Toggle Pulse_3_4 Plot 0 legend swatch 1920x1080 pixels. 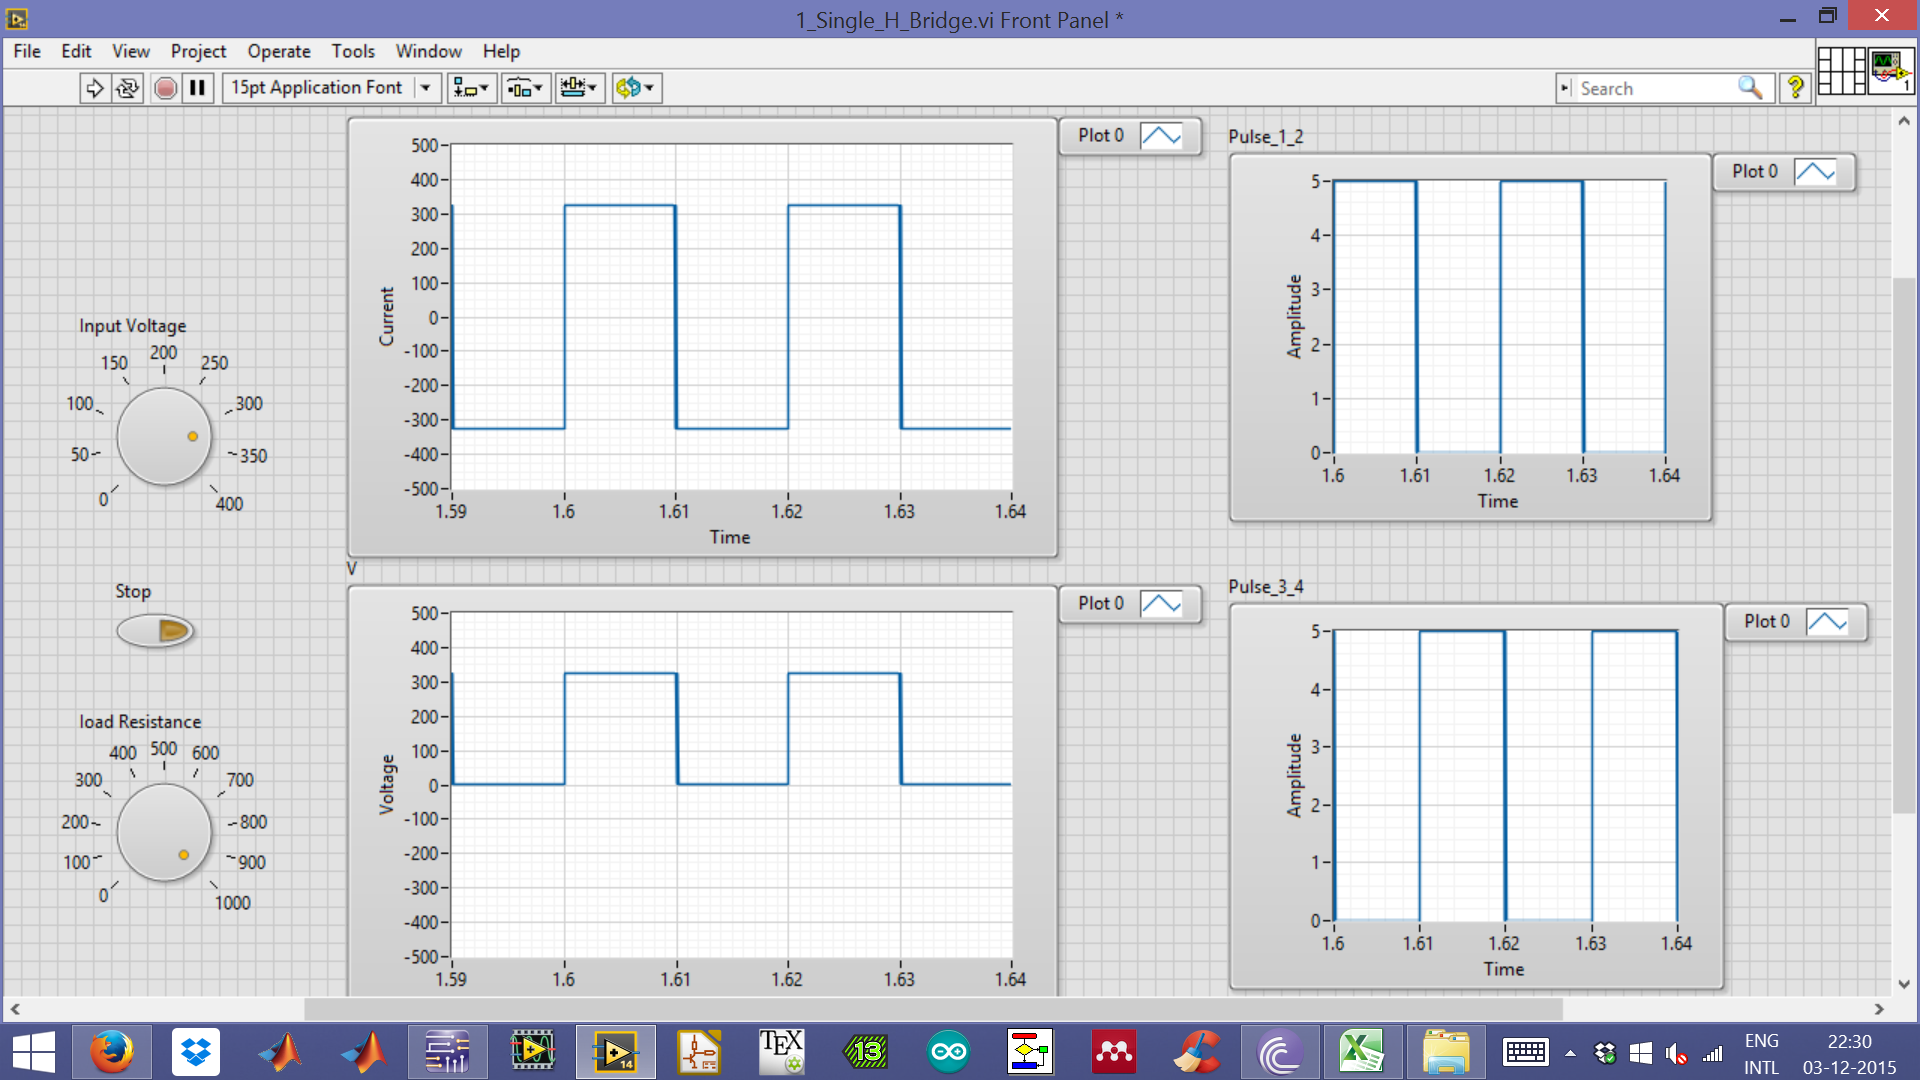point(1827,622)
